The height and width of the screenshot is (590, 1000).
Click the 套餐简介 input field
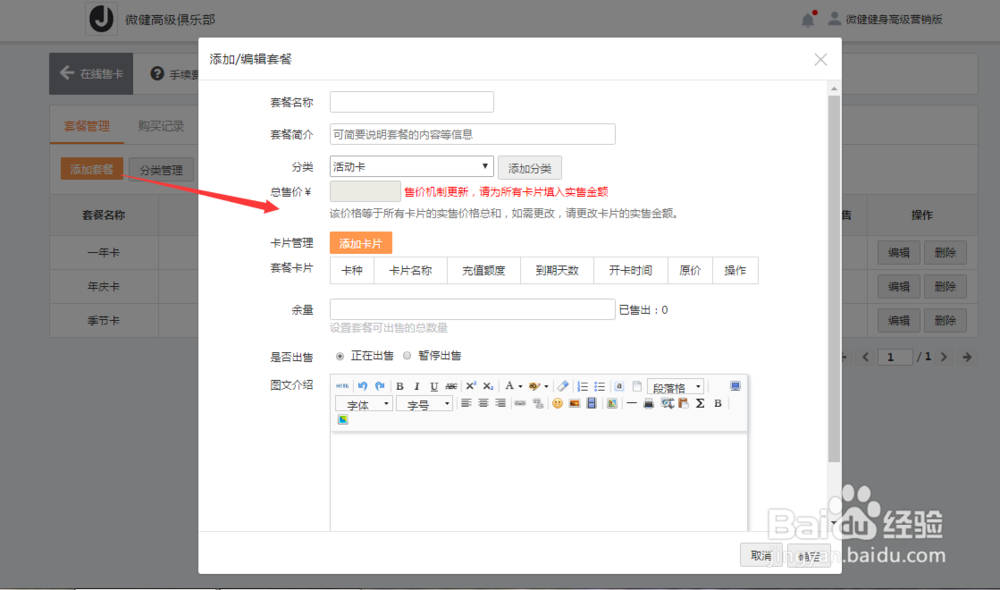473,134
